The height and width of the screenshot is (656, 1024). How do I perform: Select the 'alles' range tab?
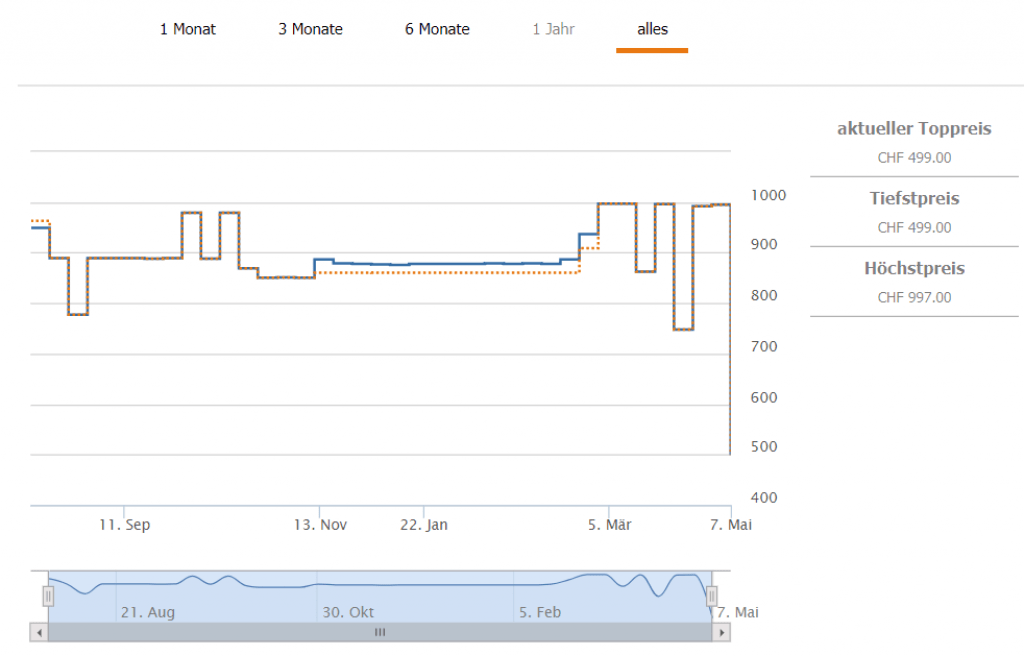[652, 29]
